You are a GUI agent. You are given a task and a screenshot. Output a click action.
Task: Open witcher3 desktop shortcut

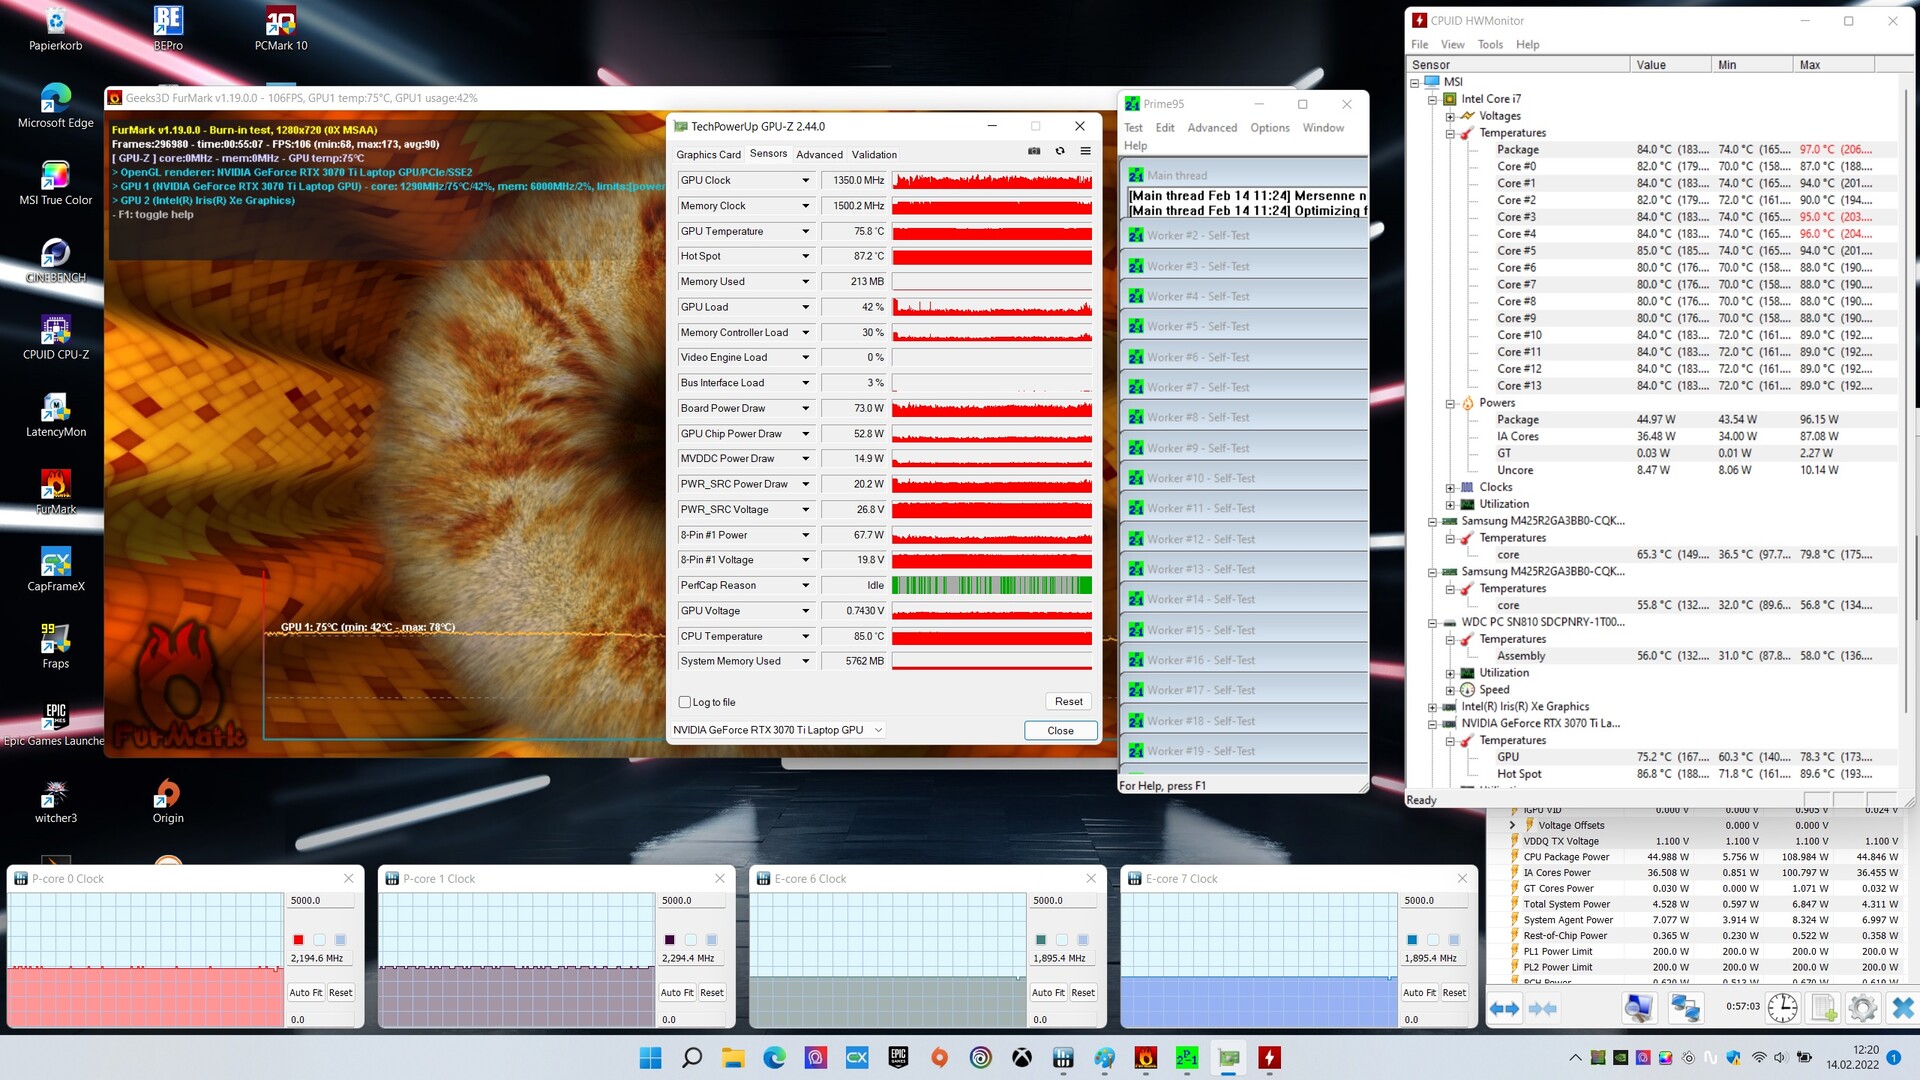[x=56, y=802]
